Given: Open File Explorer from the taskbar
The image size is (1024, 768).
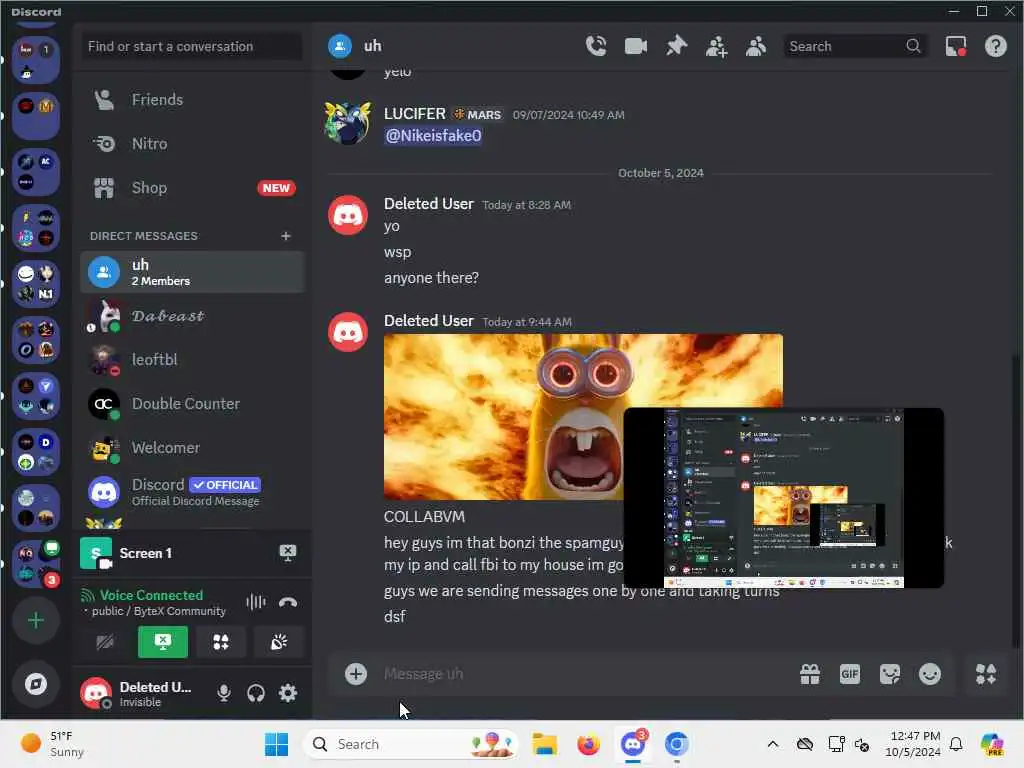Looking at the screenshot, I should click(544, 744).
